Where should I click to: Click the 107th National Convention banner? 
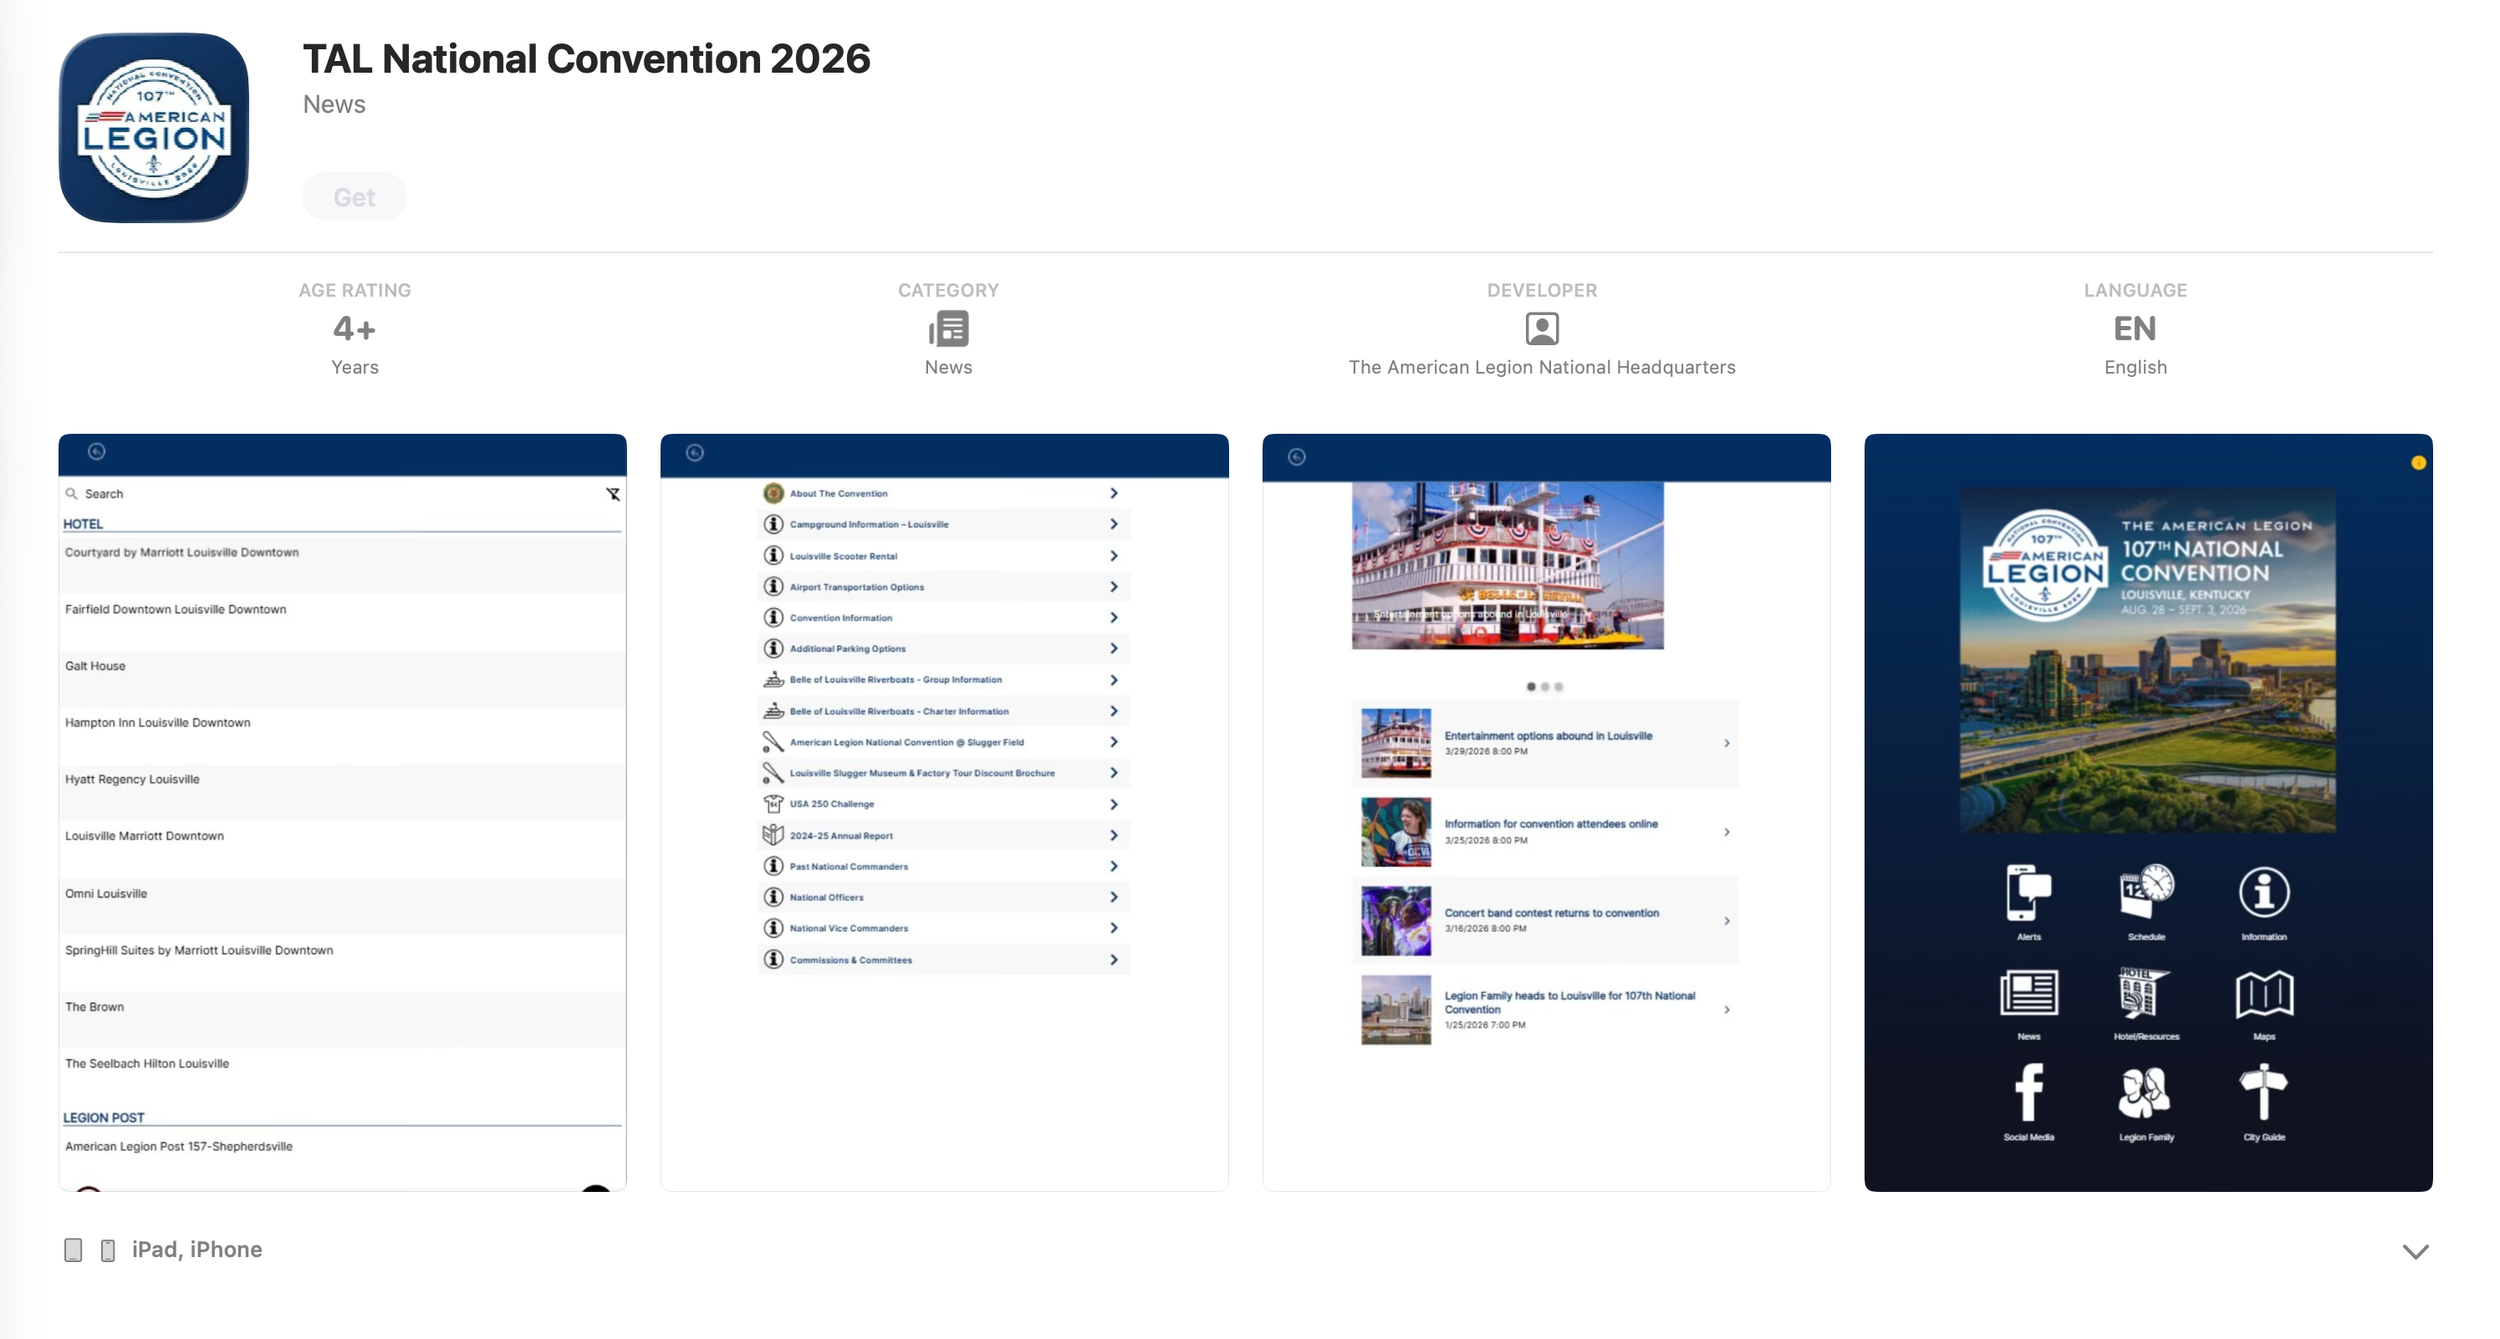[x=2148, y=660]
